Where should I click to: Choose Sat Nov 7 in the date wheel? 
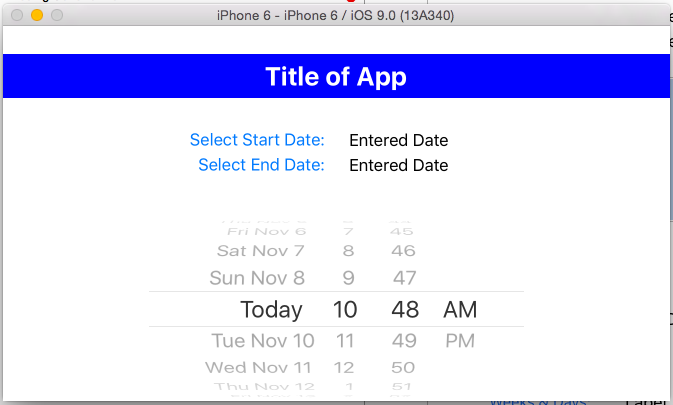[260, 250]
